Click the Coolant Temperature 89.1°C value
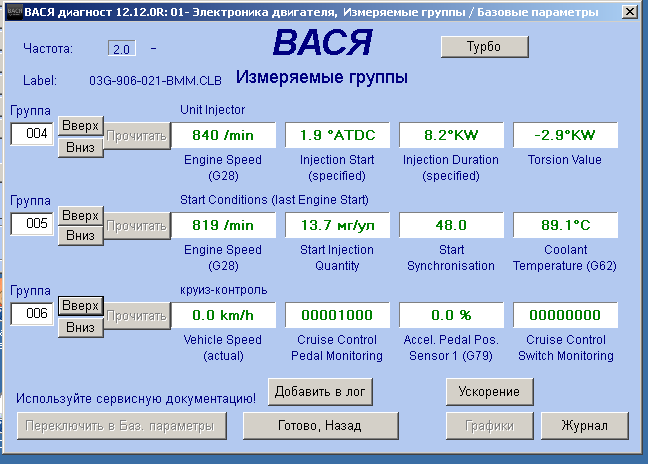The height and width of the screenshot is (464, 648). click(565, 225)
